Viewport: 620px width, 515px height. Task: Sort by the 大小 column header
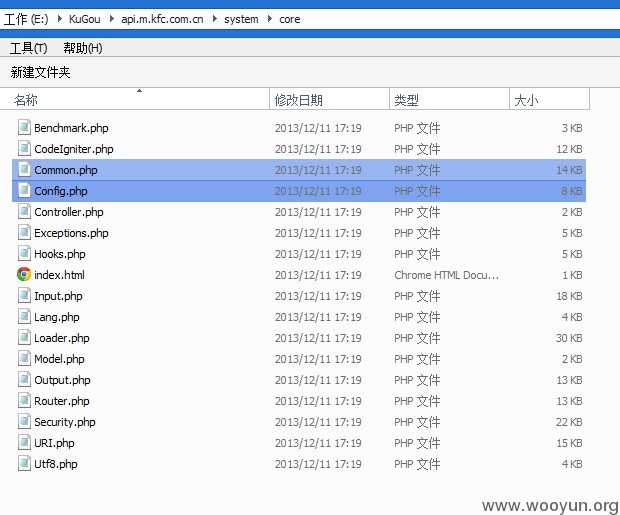click(550, 99)
